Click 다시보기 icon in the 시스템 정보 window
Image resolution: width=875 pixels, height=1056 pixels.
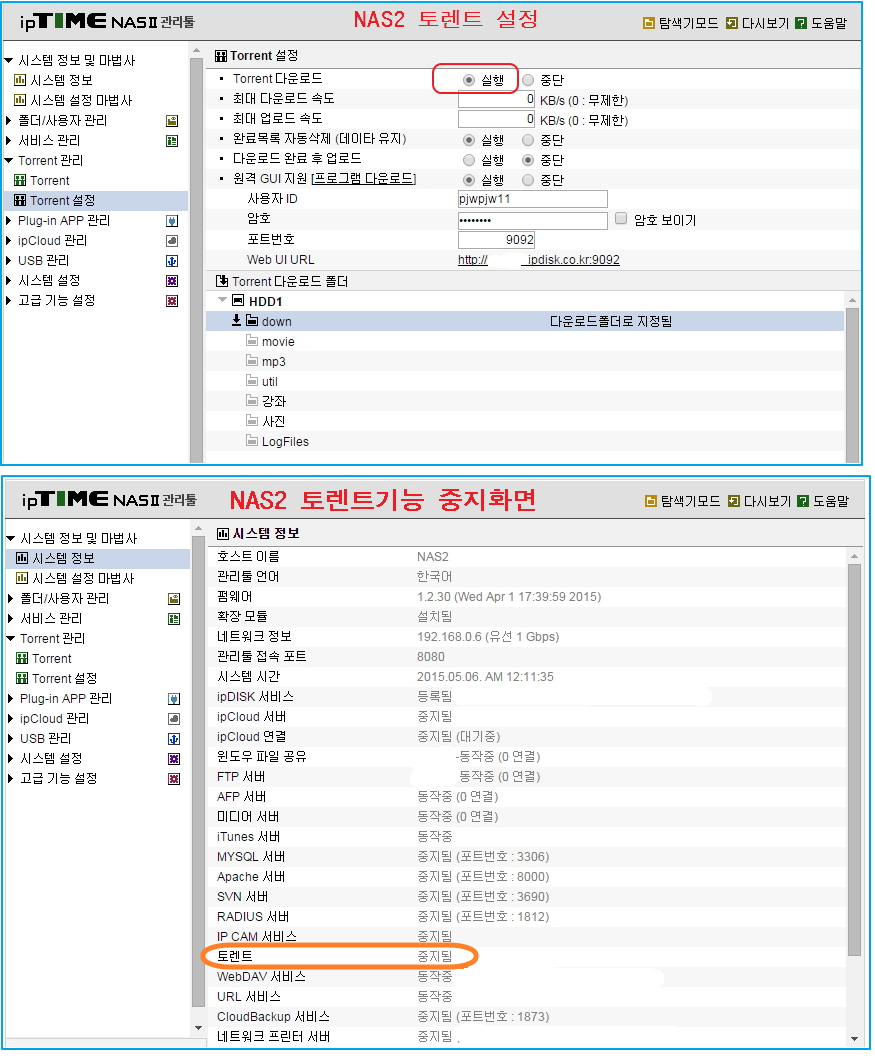(734, 501)
